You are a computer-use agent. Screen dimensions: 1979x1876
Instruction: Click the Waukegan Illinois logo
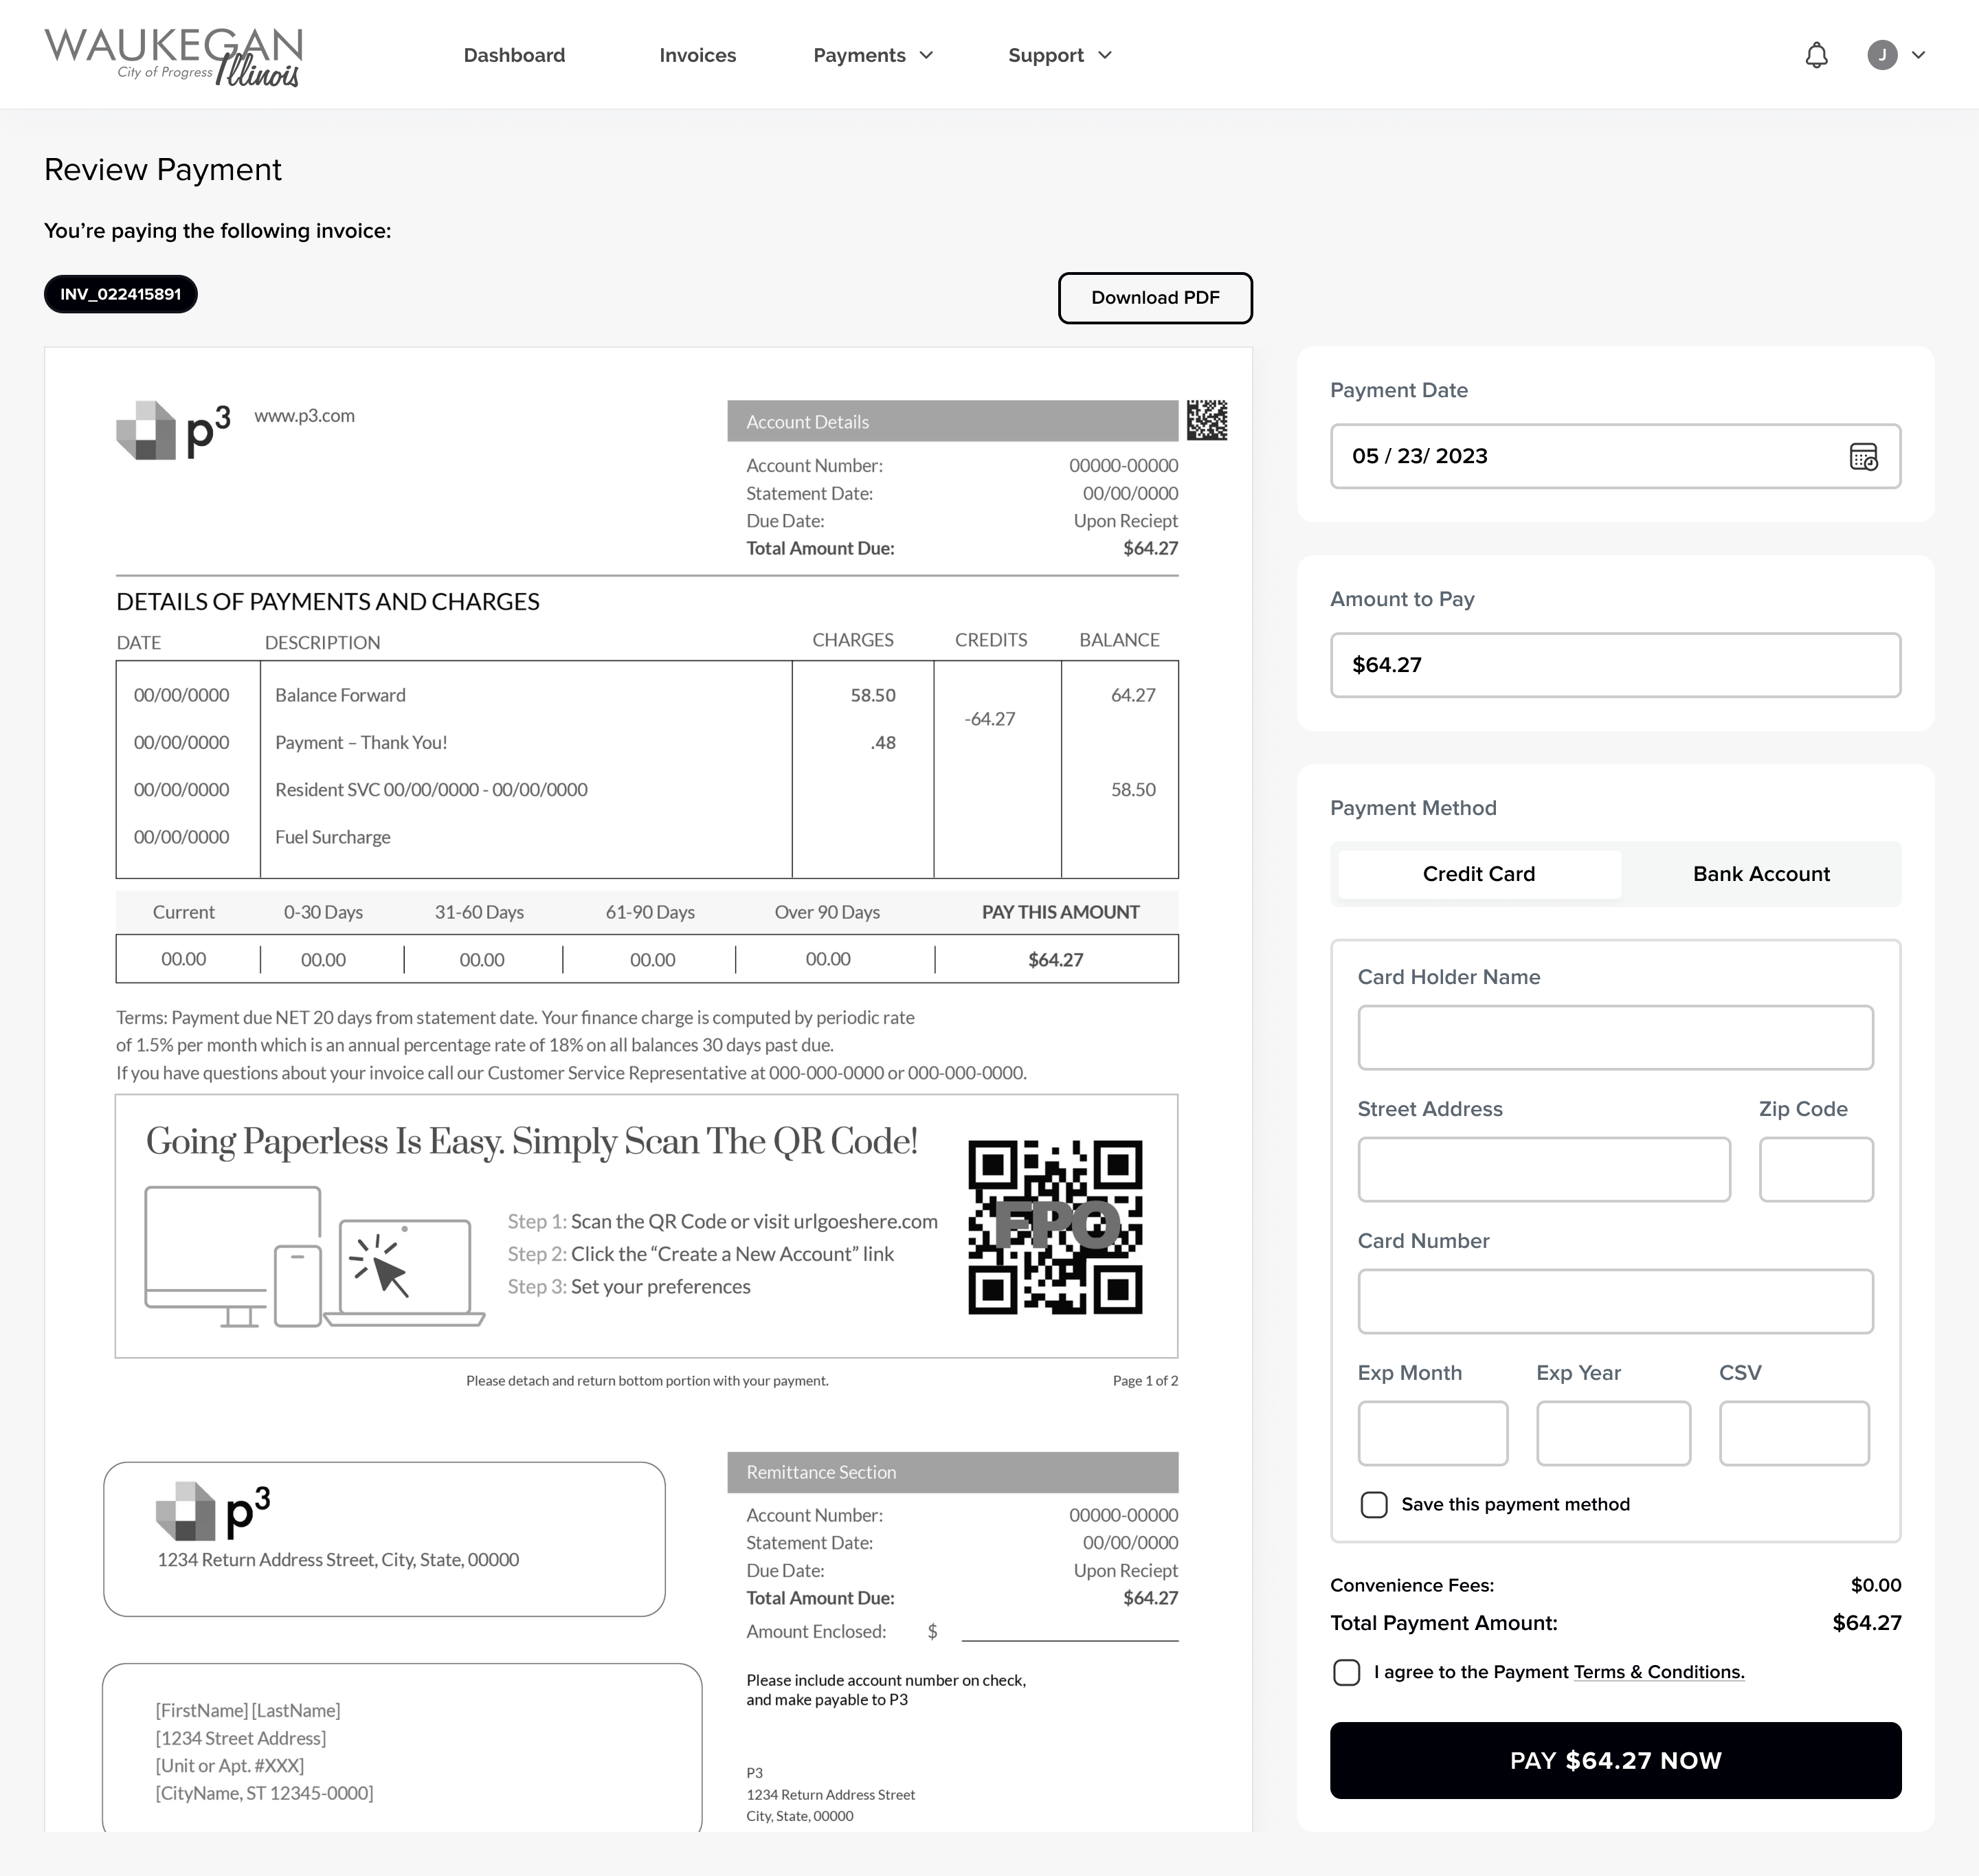(173, 56)
